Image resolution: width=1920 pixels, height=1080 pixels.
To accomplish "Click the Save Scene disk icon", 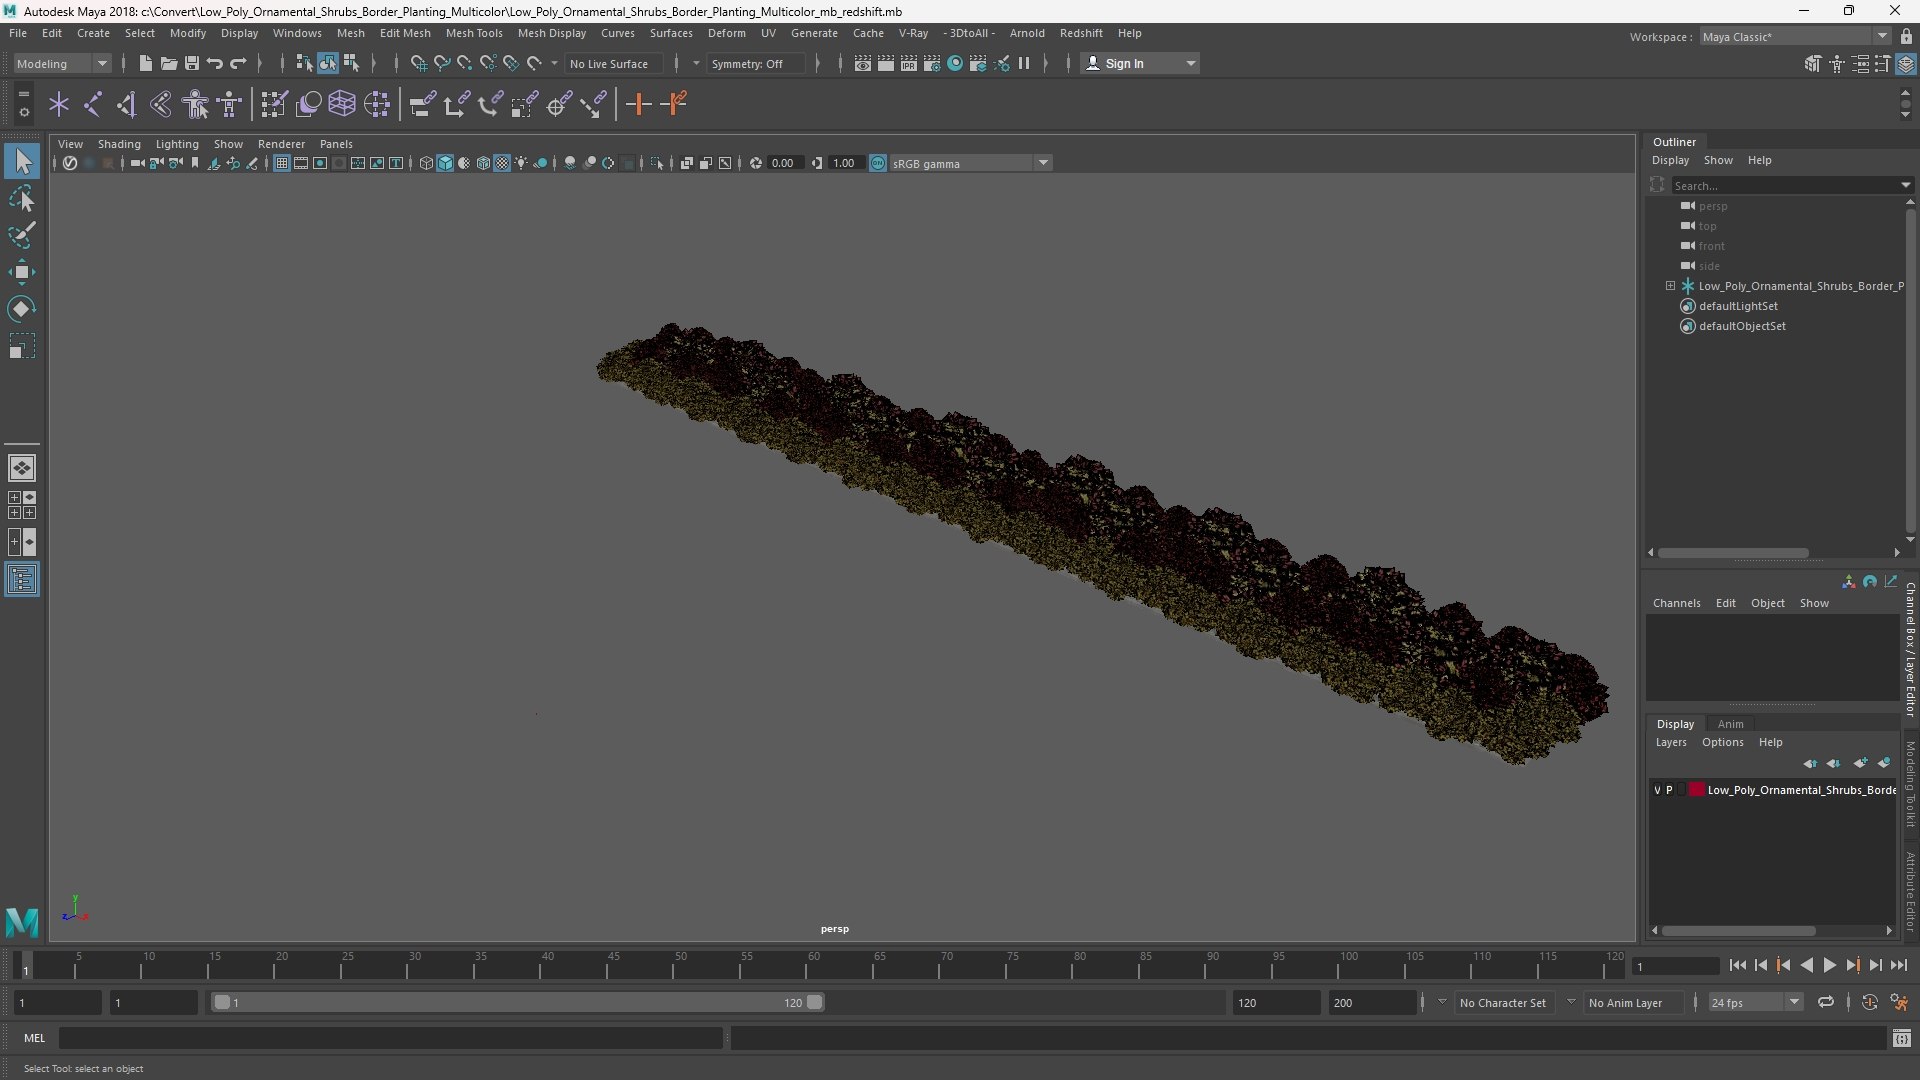I will [x=192, y=63].
